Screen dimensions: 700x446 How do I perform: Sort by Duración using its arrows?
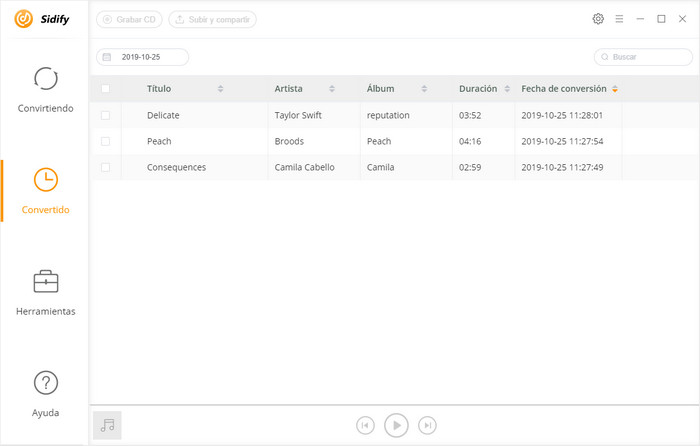pos(507,89)
